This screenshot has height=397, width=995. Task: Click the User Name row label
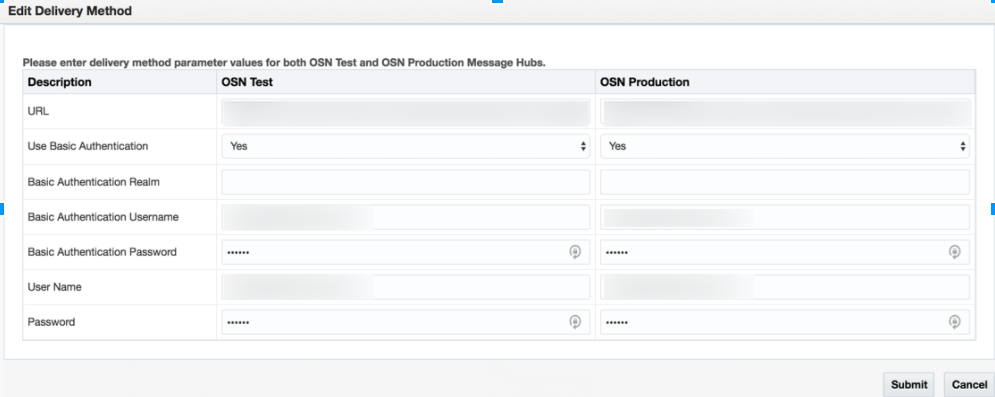coord(55,287)
